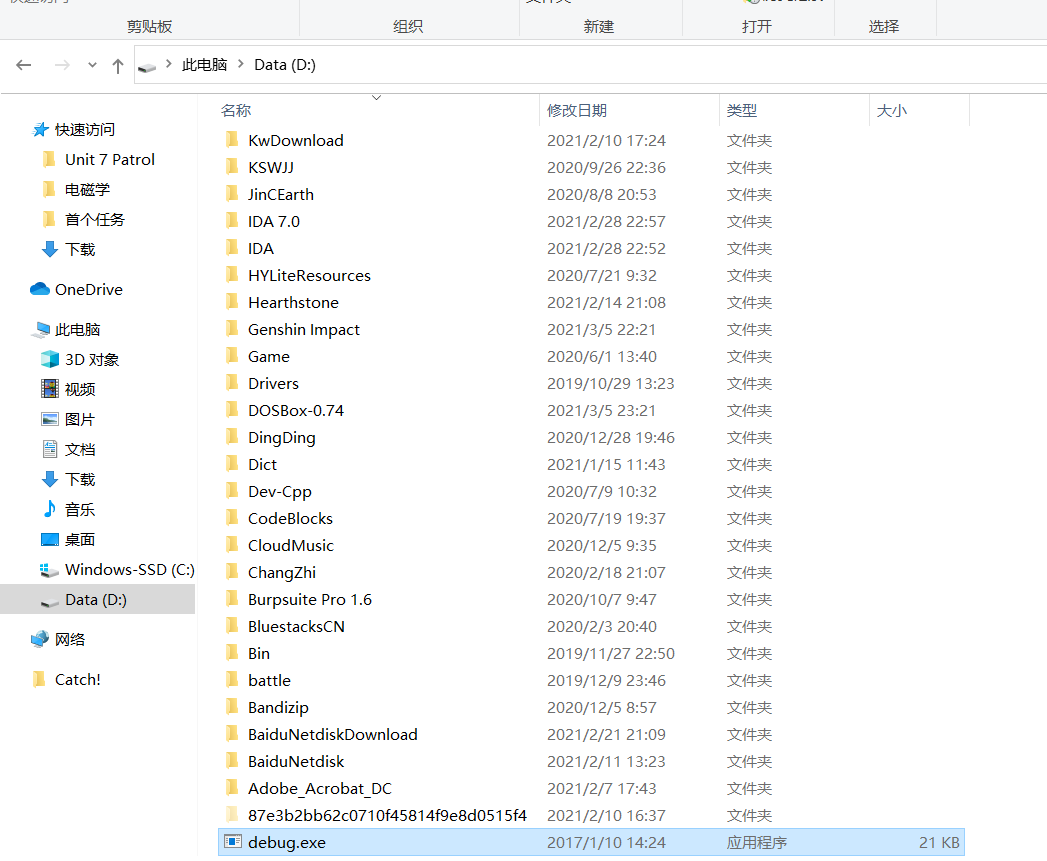Sort by 修改日期 column header
1047x861 pixels.
pyautogui.click(x=577, y=110)
